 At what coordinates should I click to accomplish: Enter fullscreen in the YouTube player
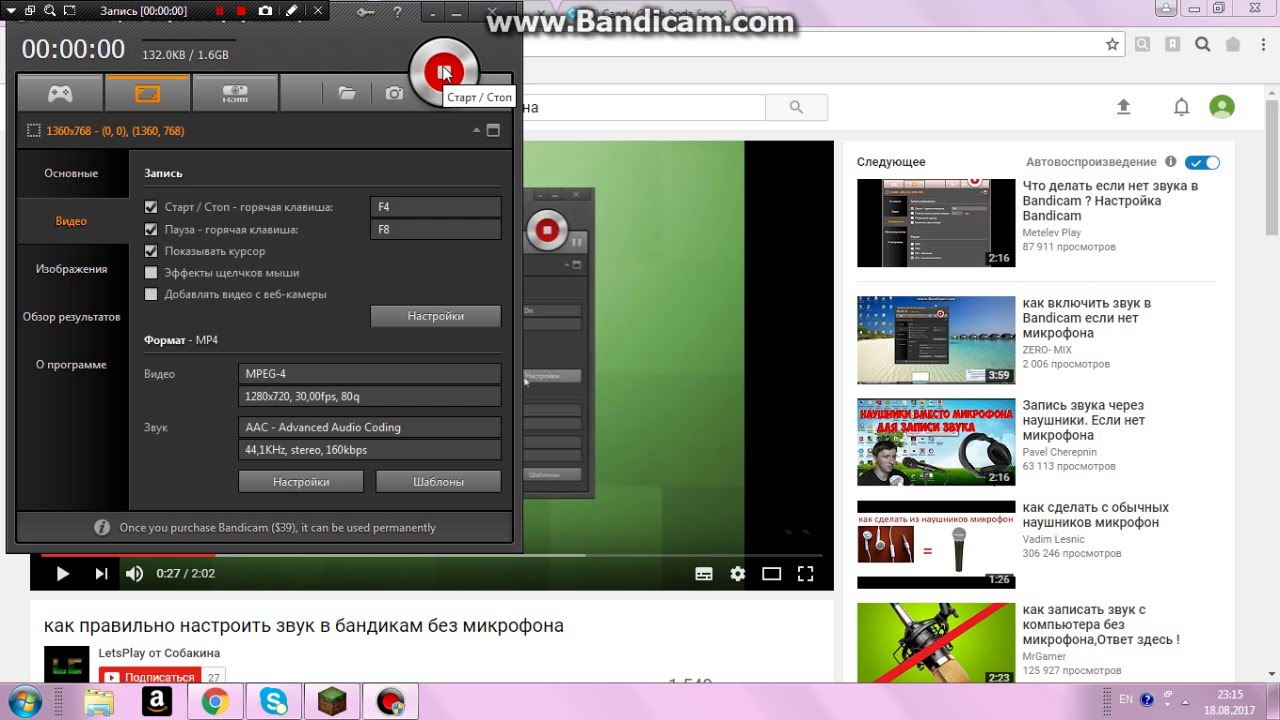tap(805, 574)
